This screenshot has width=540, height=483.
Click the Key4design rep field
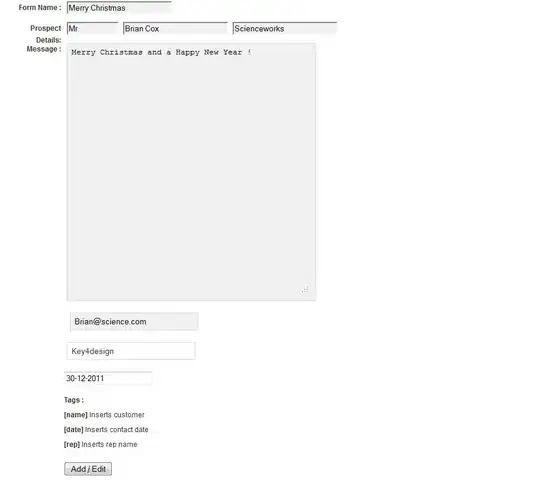[x=131, y=351]
